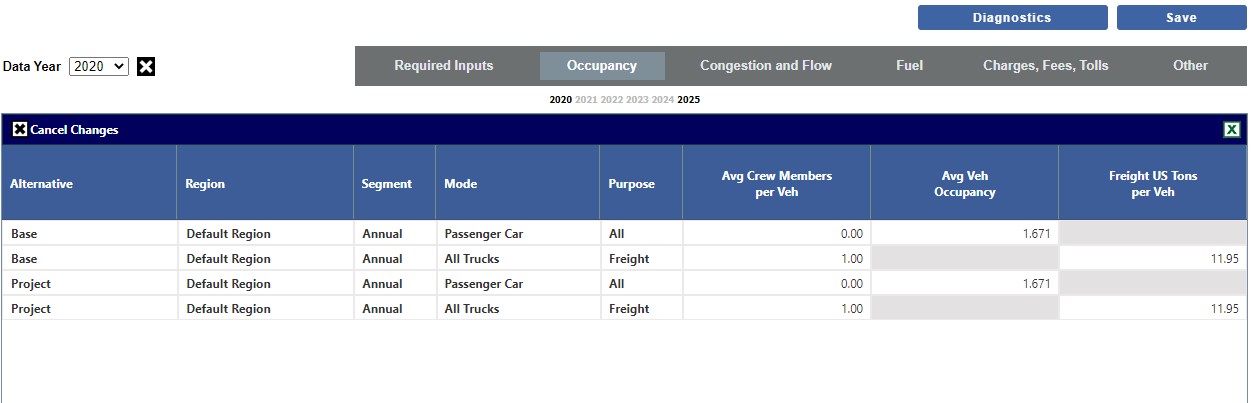Select the Occupancy tab
The height and width of the screenshot is (403, 1254).
point(602,66)
